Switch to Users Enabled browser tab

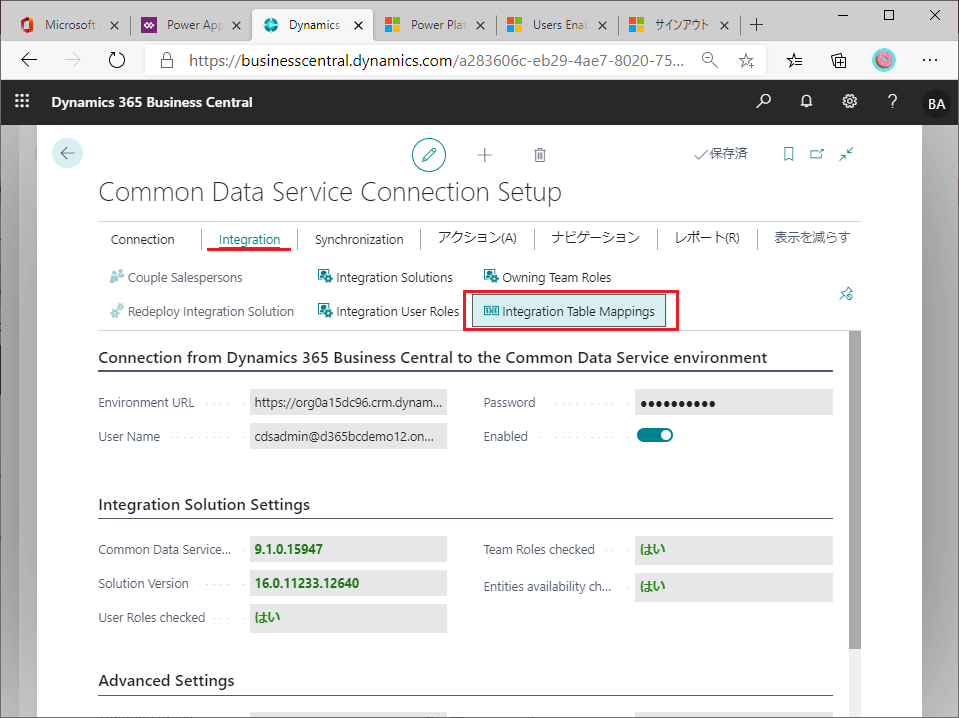(x=557, y=24)
